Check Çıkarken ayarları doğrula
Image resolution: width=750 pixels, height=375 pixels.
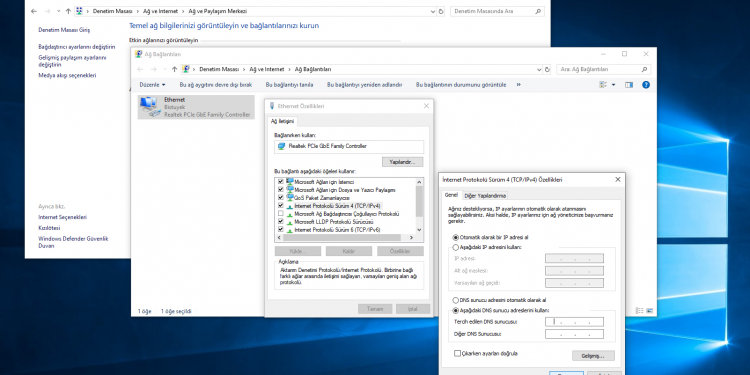[457, 353]
